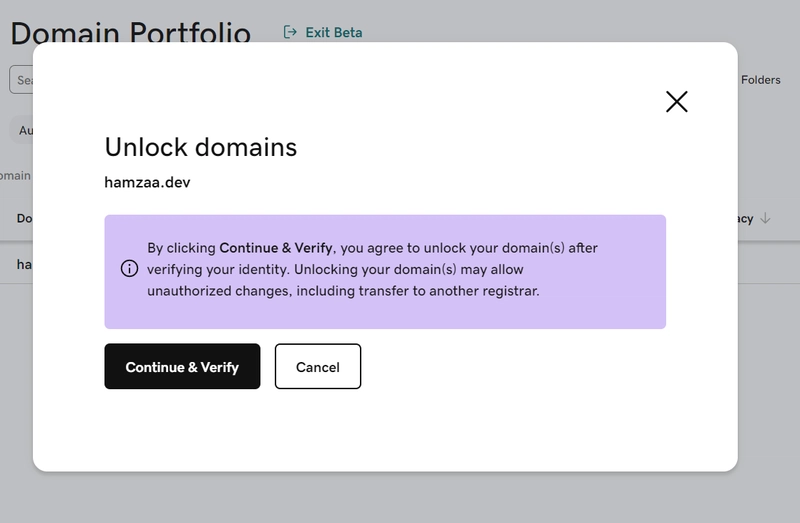
Task: Cancel the unlock domains request
Action: coord(318,366)
